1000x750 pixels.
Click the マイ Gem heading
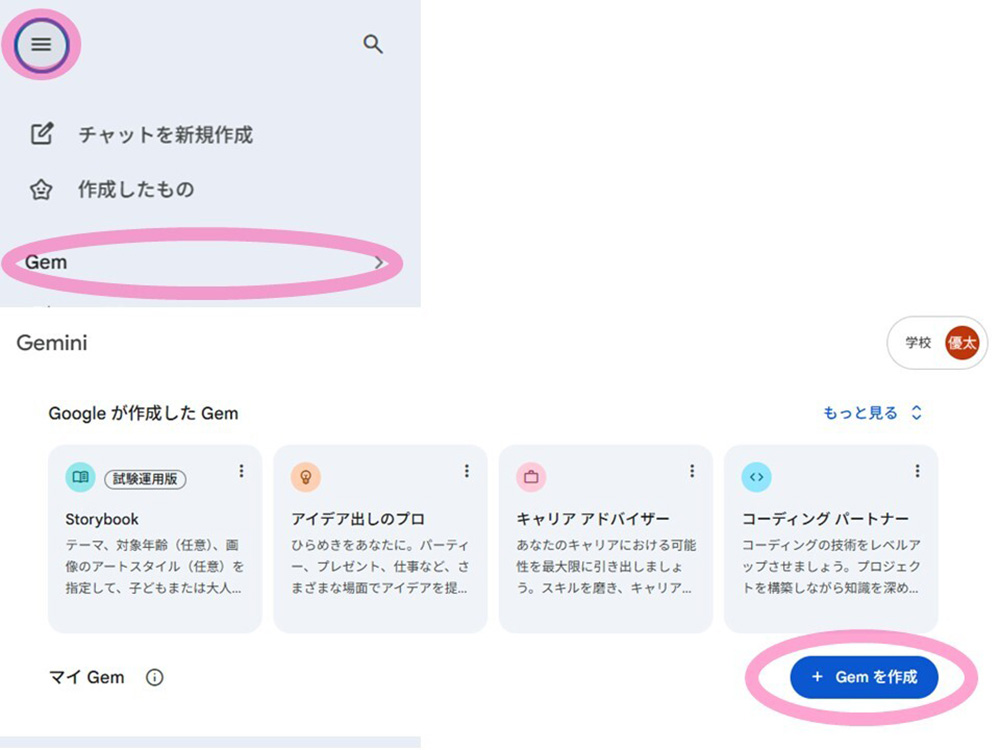tap(87, 677)
